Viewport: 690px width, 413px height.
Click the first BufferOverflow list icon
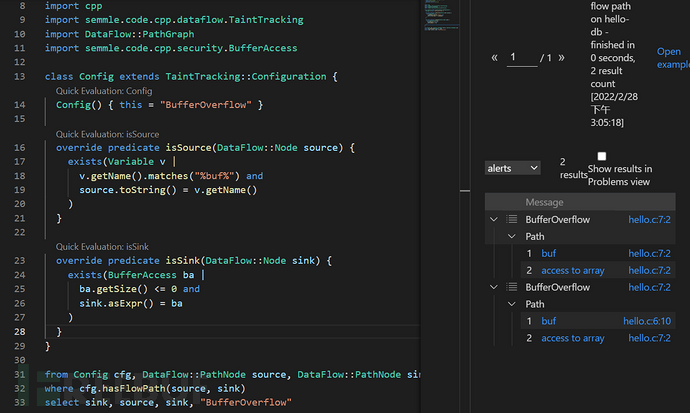511,219
